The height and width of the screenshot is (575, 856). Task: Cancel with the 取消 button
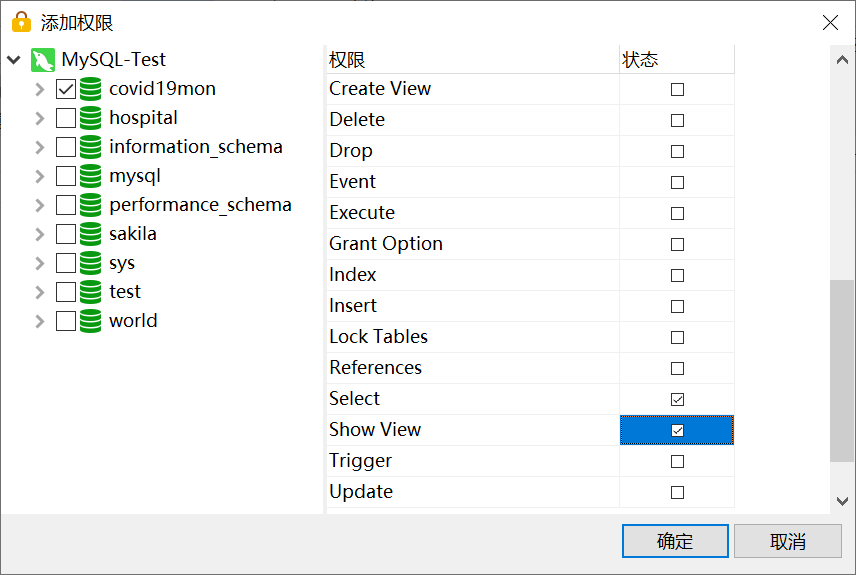788,541
